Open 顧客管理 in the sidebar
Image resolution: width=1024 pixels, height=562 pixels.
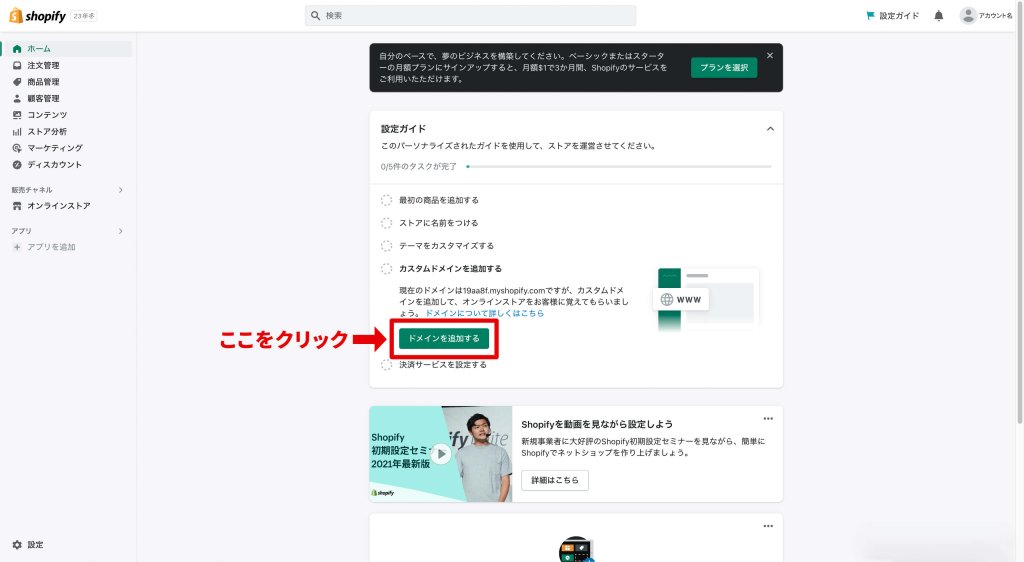(43, 99)
